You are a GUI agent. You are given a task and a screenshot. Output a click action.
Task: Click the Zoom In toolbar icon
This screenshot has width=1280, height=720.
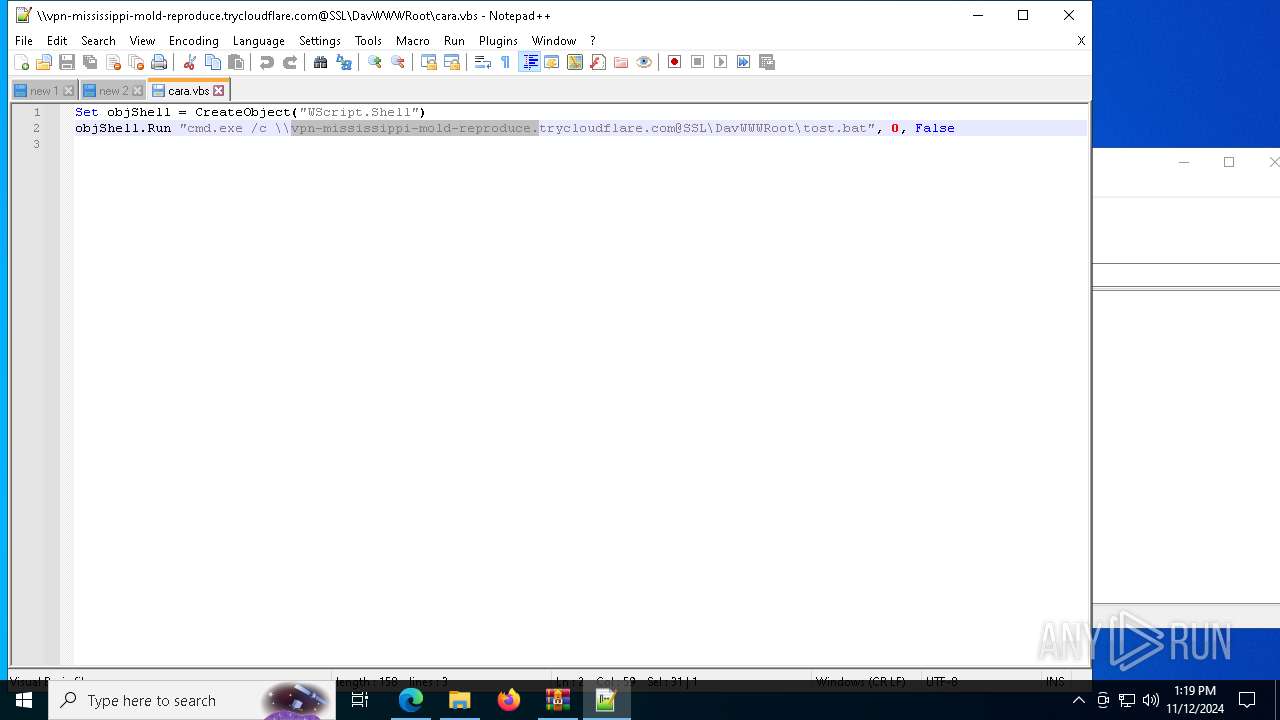click(374, 62)
